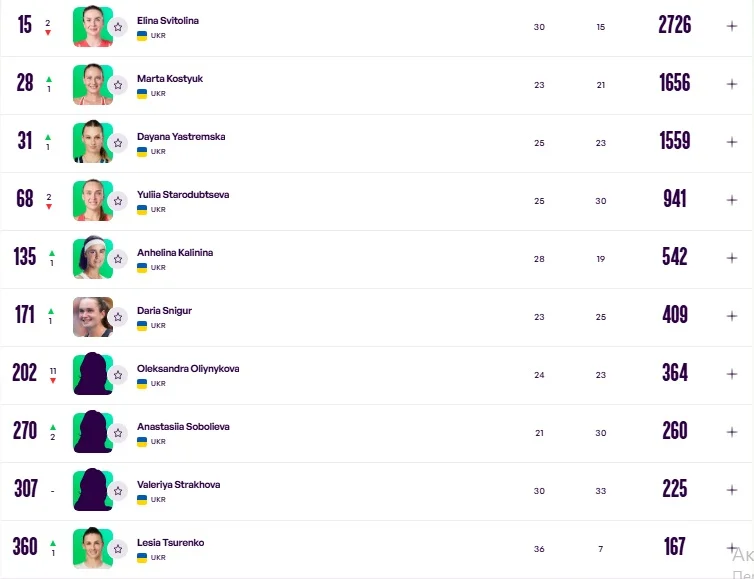Image resolution: width=754 pixels, height=579 pixels.
Task: Favorite Elina Svitolina with the star icon
Action: click(118, 27)
